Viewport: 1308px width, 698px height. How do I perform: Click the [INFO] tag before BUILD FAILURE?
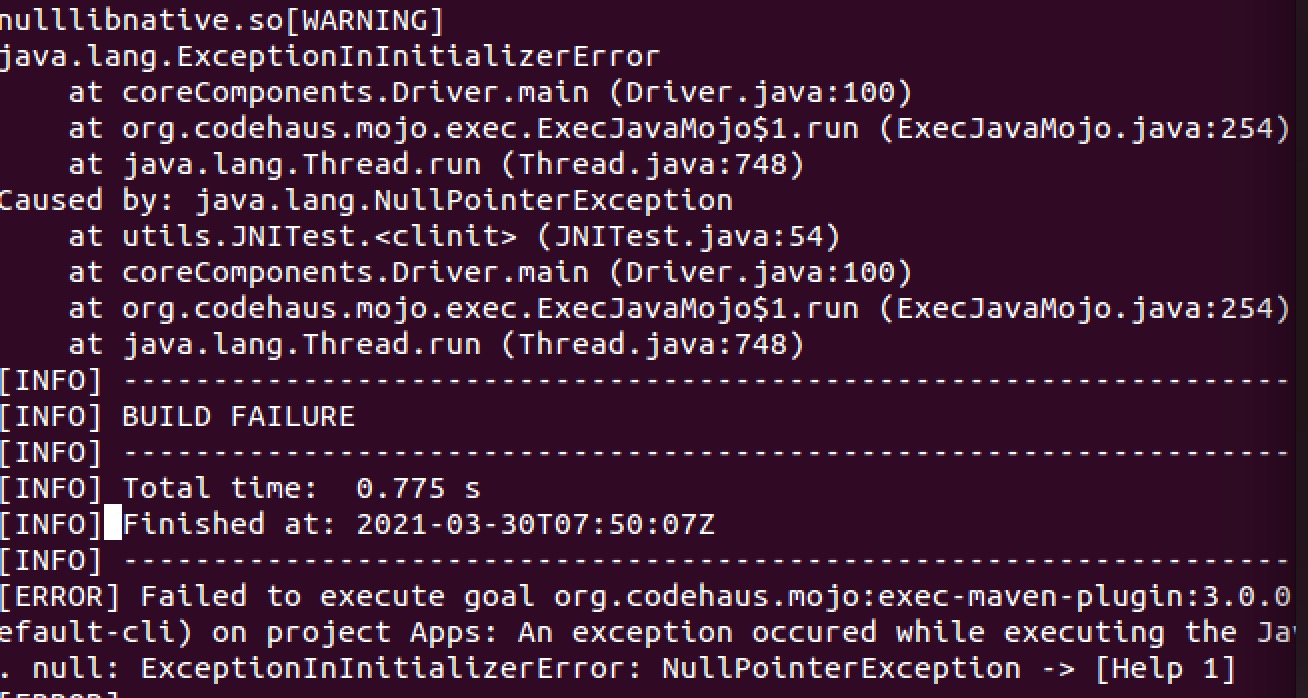51,416
